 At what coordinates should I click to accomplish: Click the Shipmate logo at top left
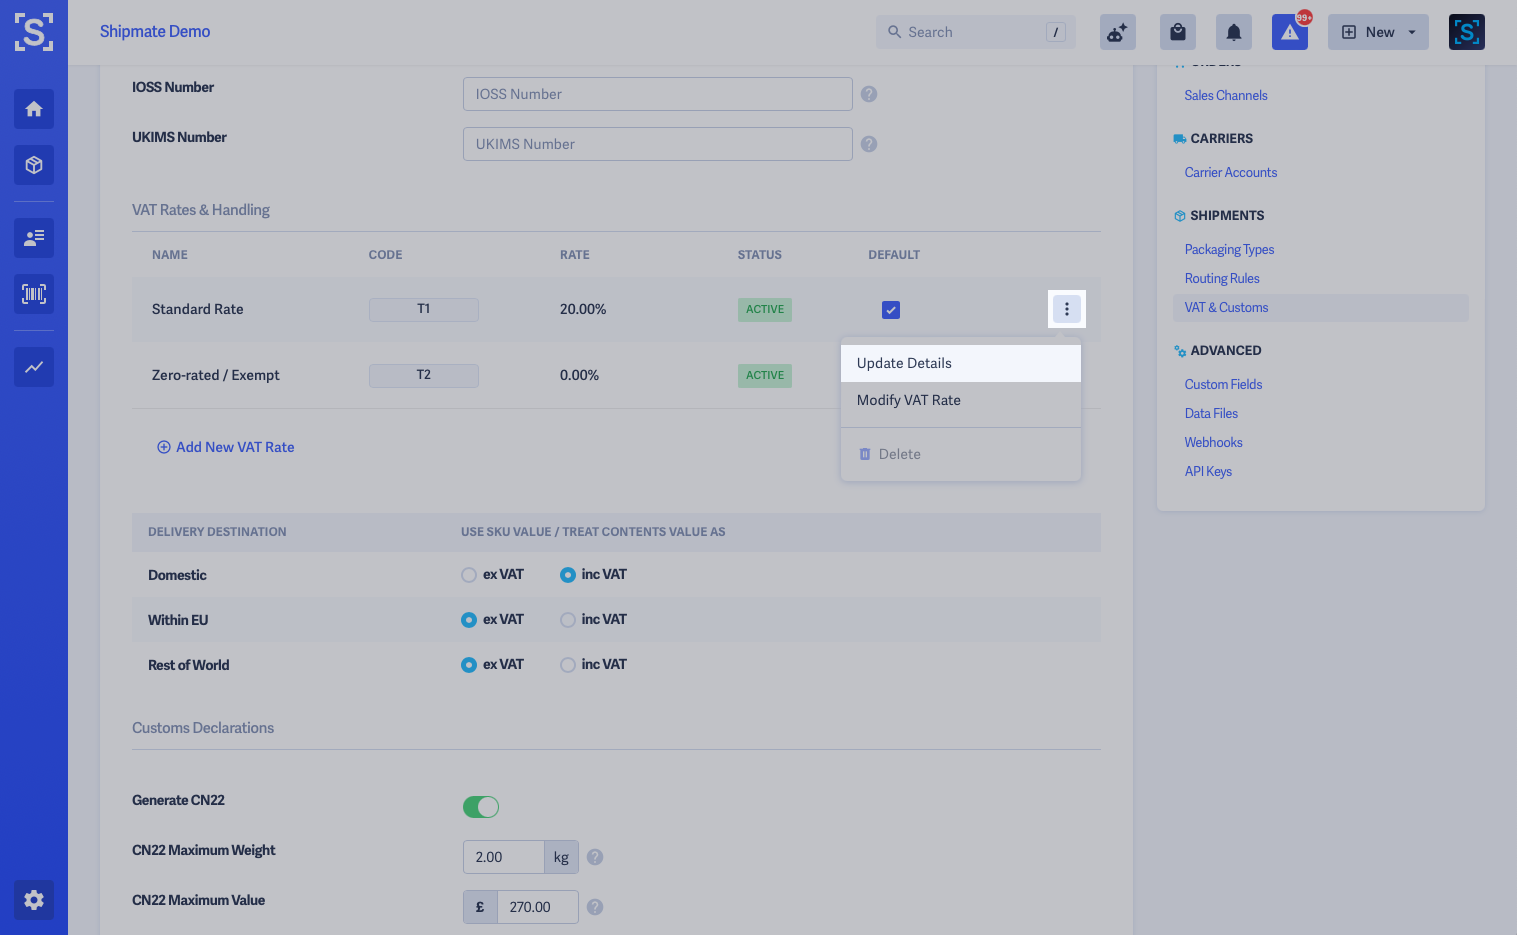tap(34, 32)
